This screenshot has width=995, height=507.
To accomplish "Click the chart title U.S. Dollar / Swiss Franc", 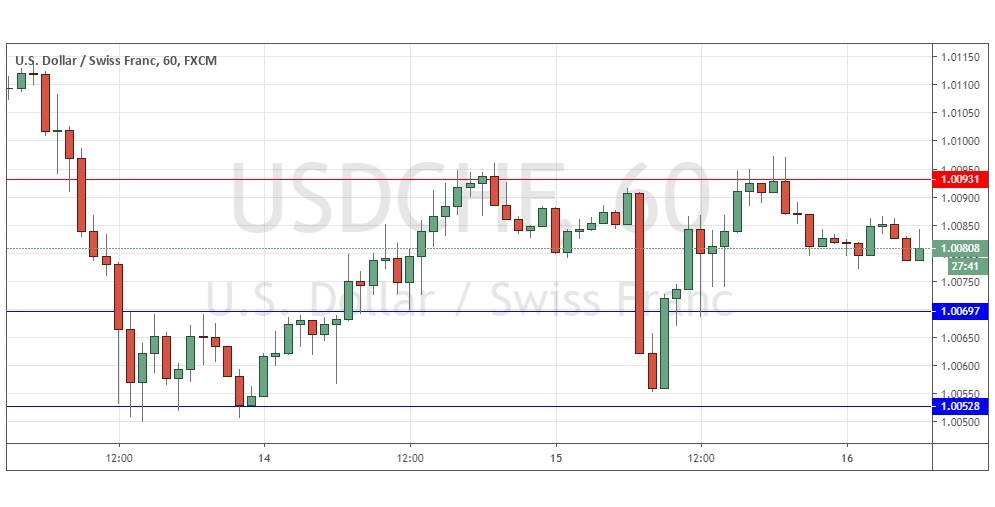I will [x=86, y=61].
